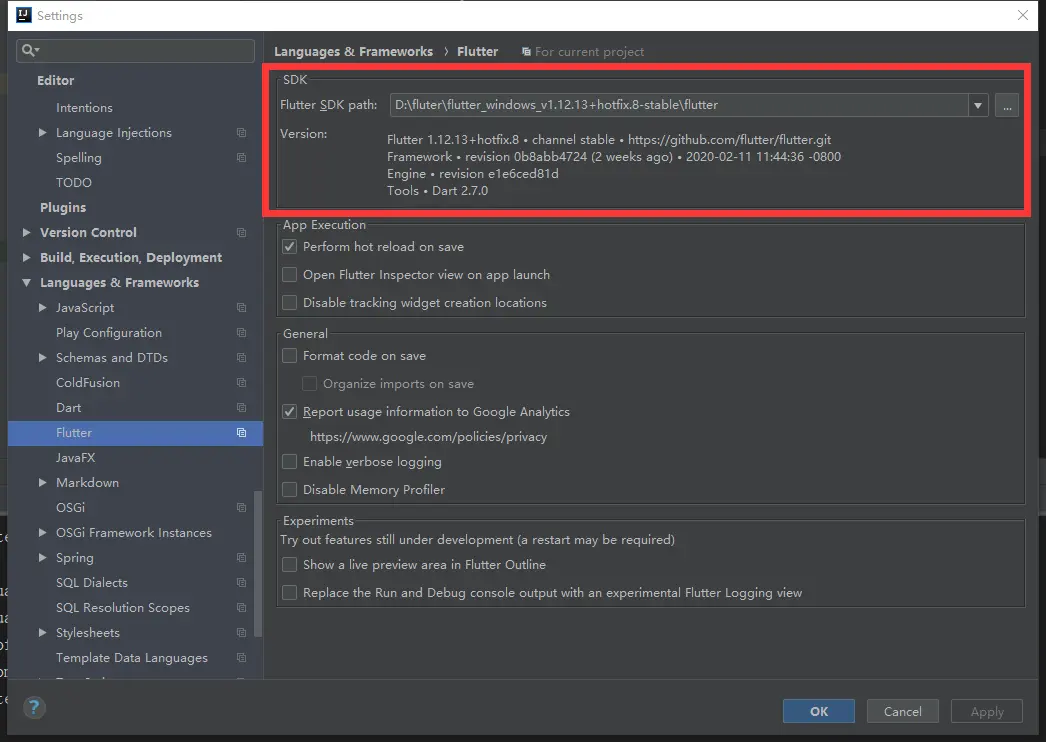Expand the Stylesheets tree node
This screenshot has width=1046, height=742.
[43, 633]
